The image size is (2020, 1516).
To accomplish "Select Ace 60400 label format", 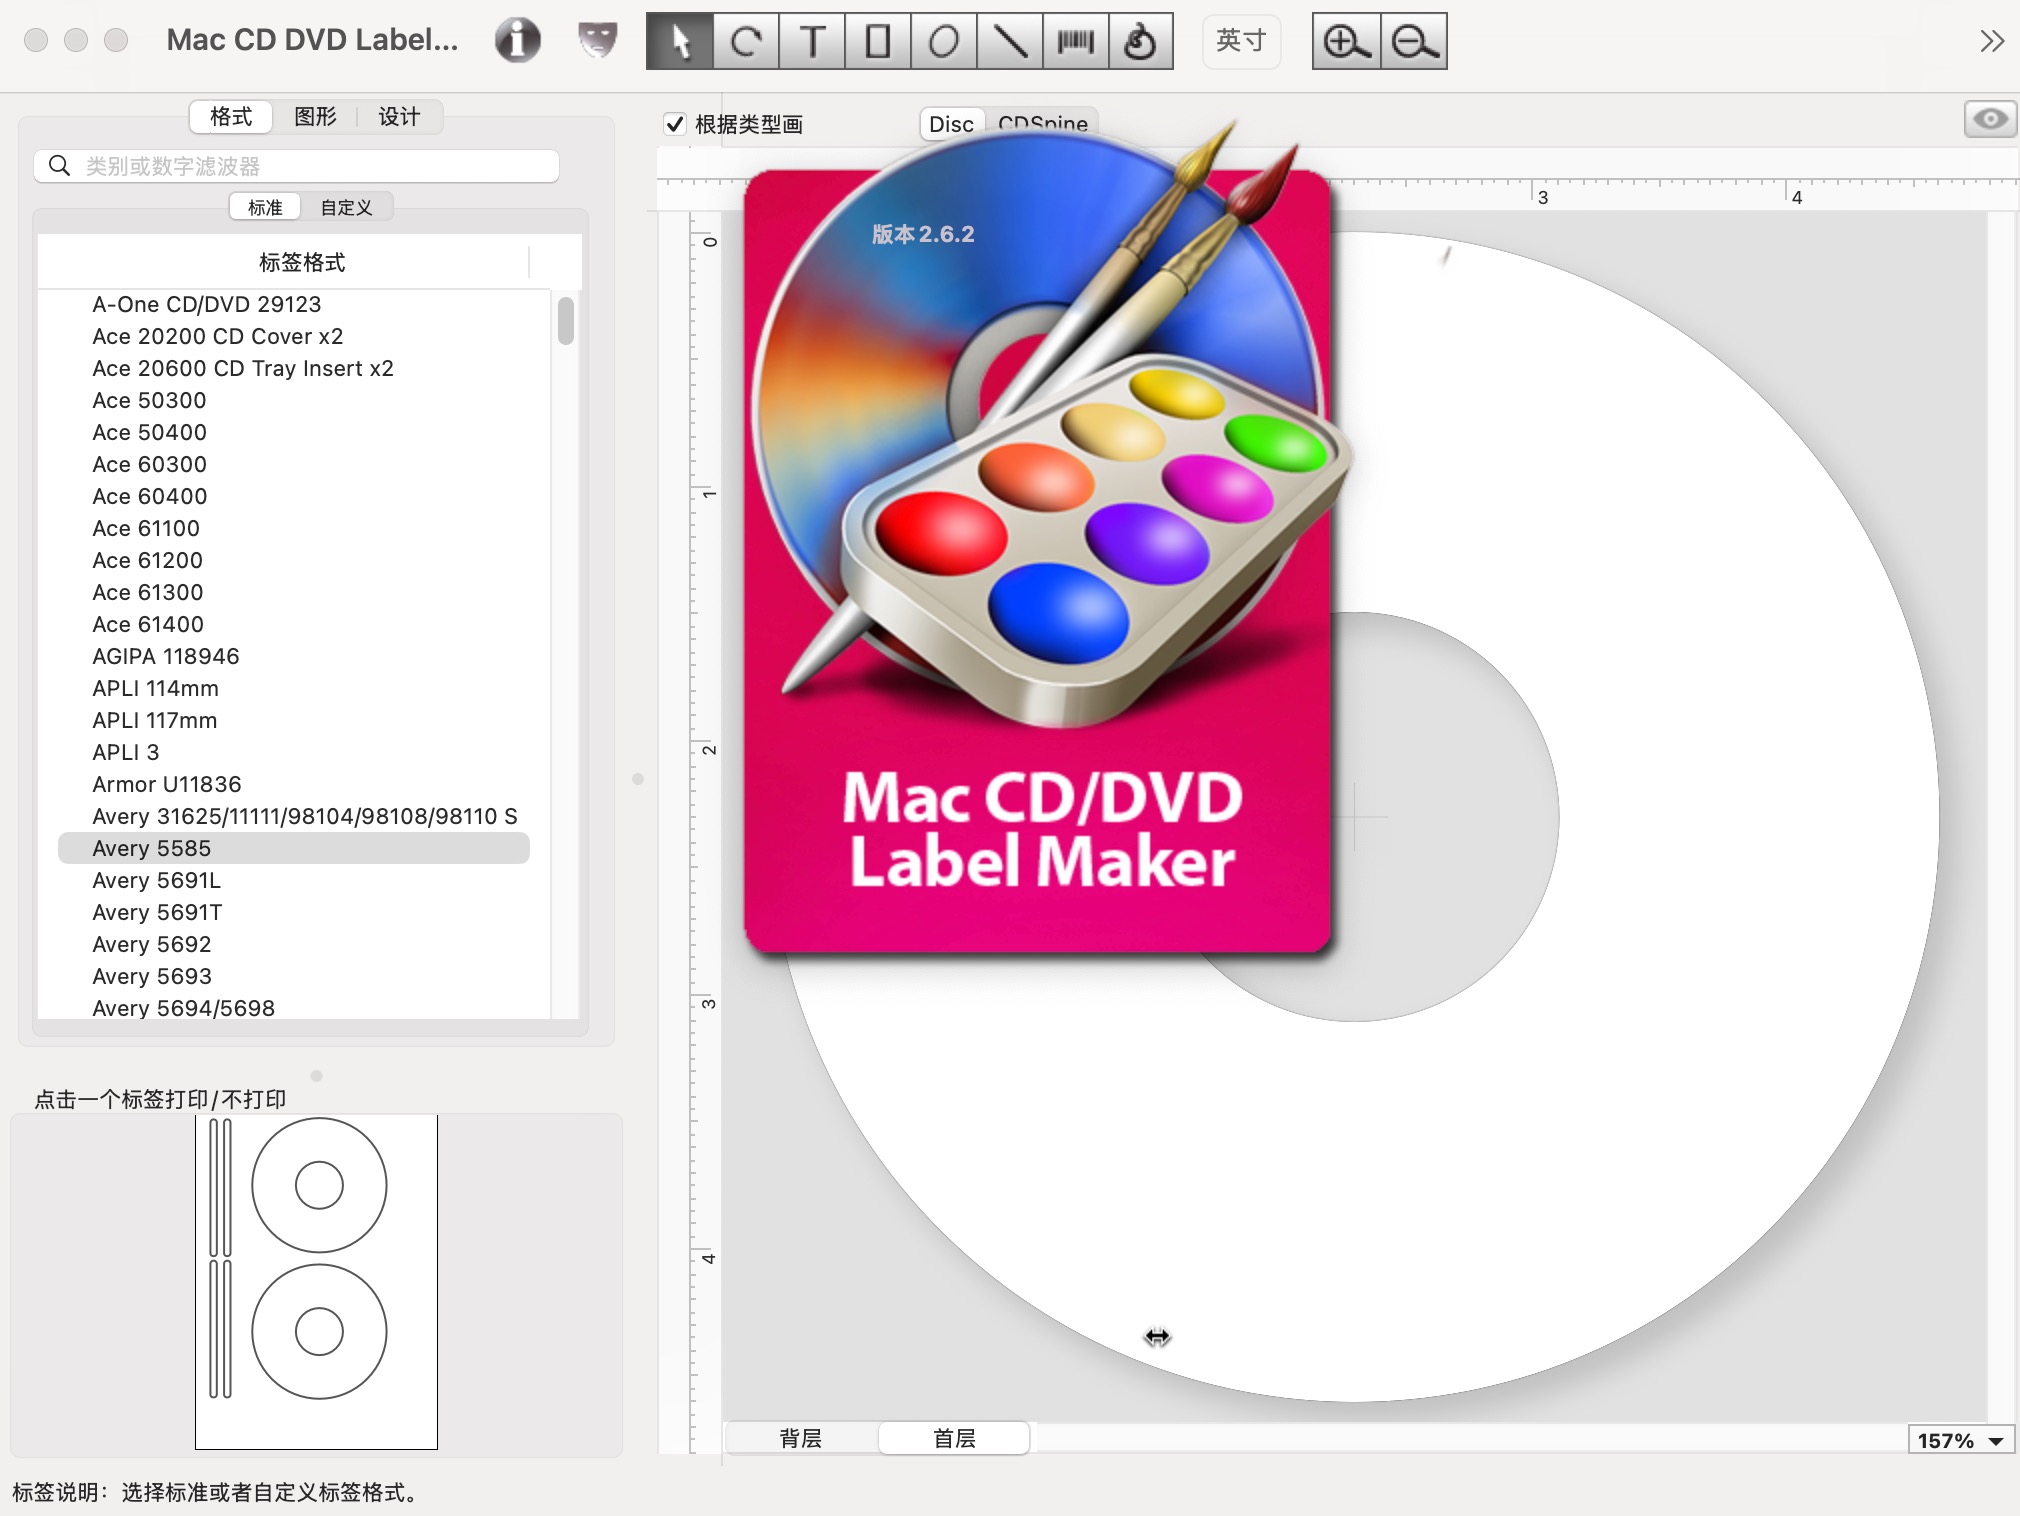I will point(294,496).
